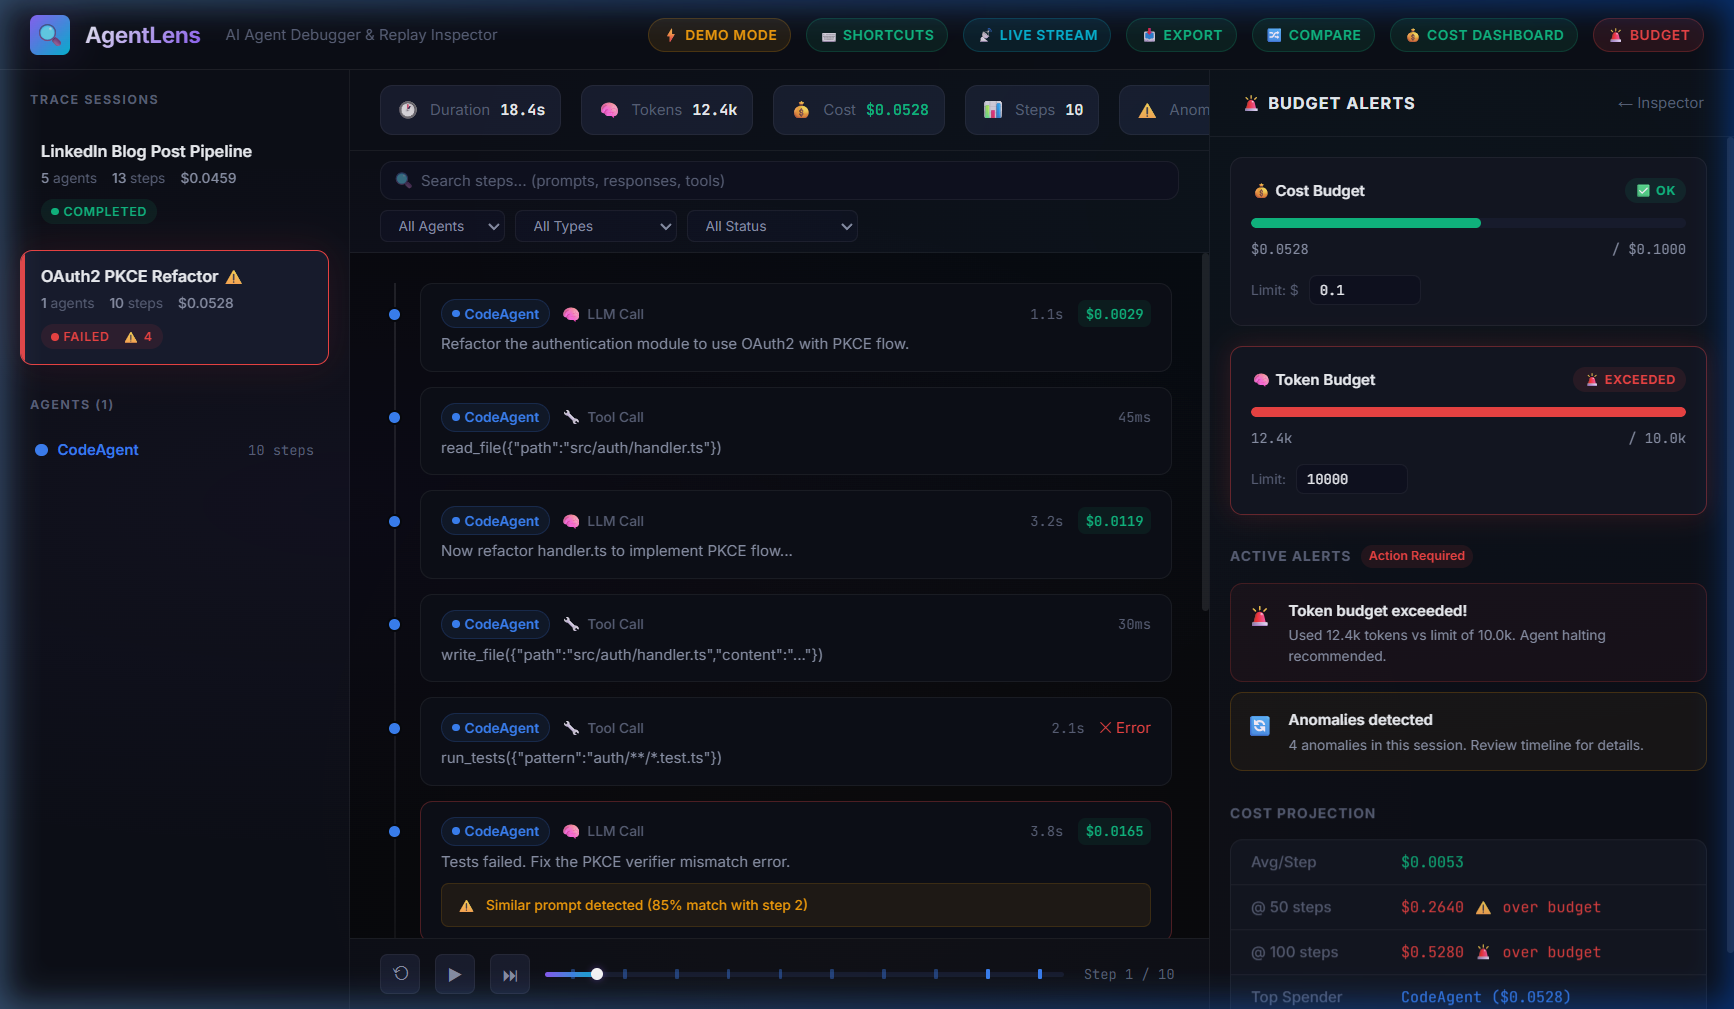Click the Token Budget brain icon
The height and width of the screenshot is (1009, 1734).
[x=1261, y=380]
